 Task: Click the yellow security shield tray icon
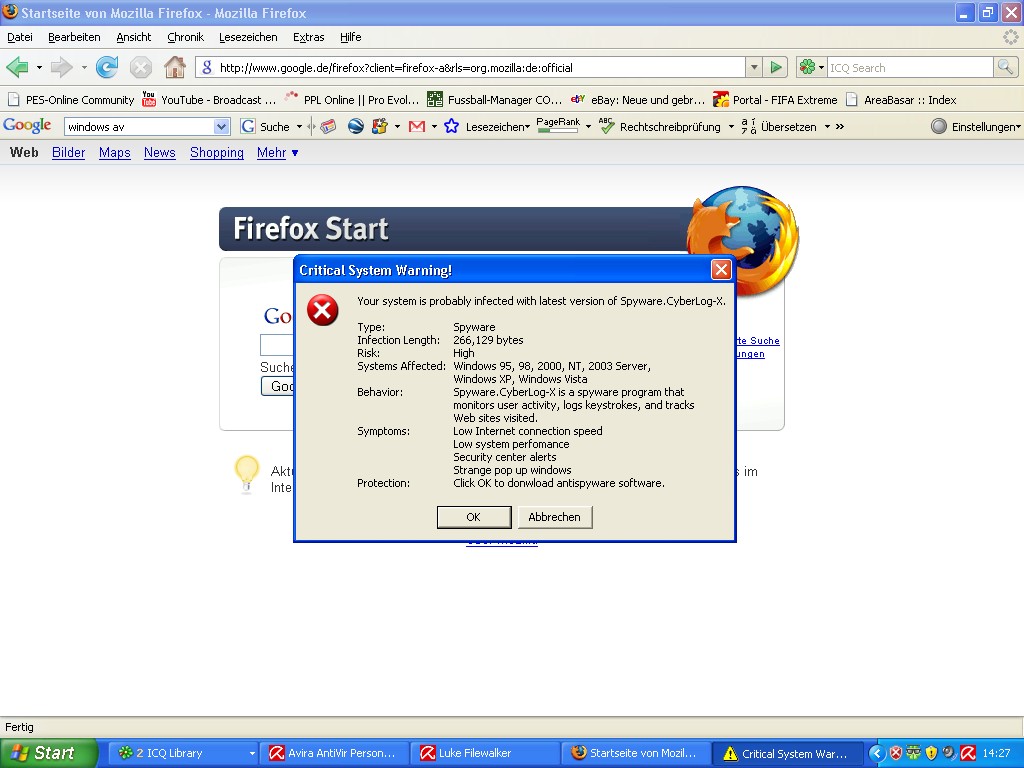tap(931, 753)
